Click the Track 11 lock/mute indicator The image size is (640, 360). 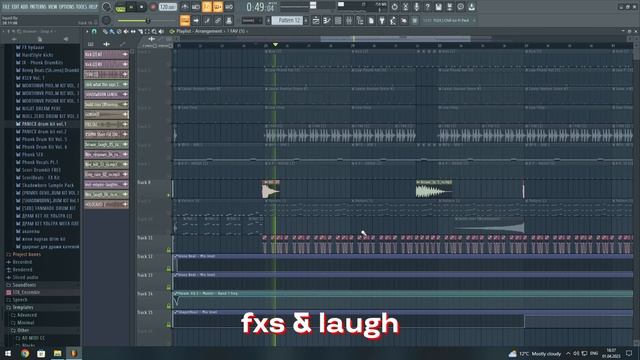169,250
